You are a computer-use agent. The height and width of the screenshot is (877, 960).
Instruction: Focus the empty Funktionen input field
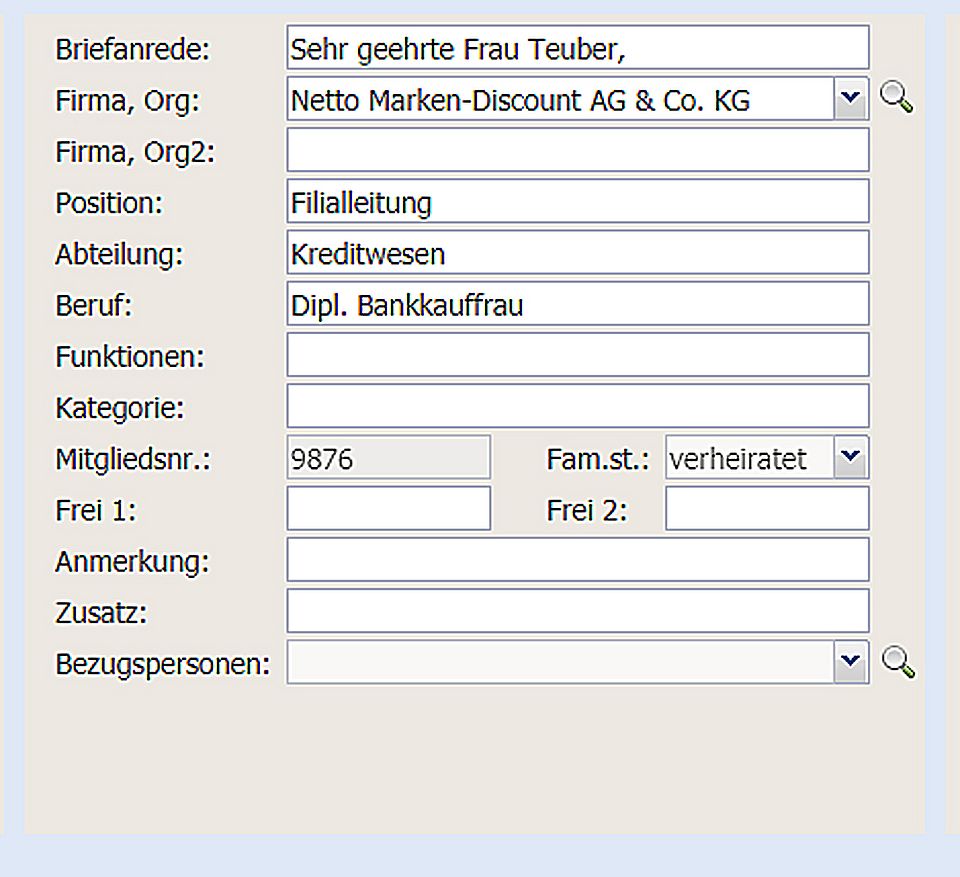point(577,355)
